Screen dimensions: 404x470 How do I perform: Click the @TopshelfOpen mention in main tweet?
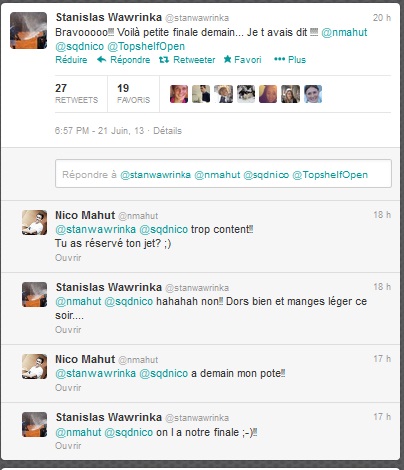point(146,46)
